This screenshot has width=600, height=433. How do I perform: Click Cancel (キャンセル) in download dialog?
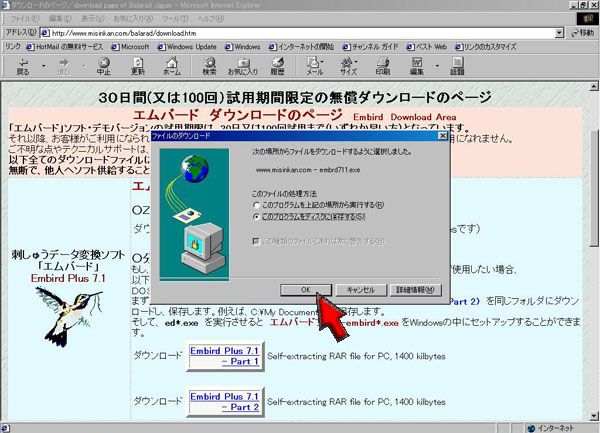361,290
